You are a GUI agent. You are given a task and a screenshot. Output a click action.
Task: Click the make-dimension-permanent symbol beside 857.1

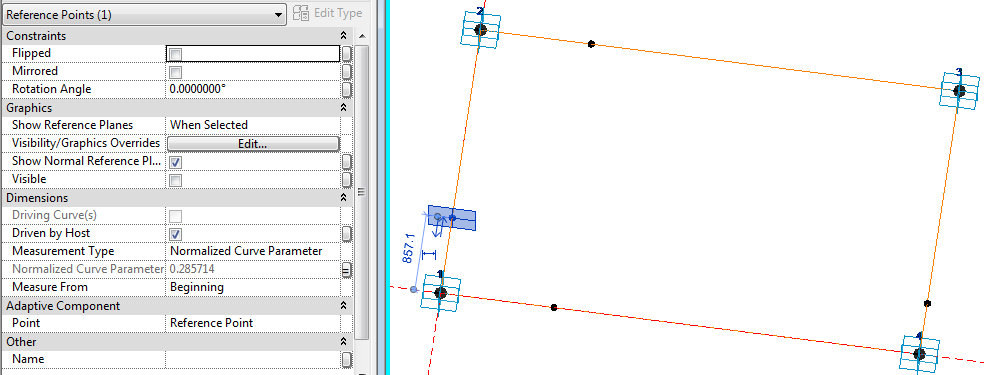click(x=429, y=255)
